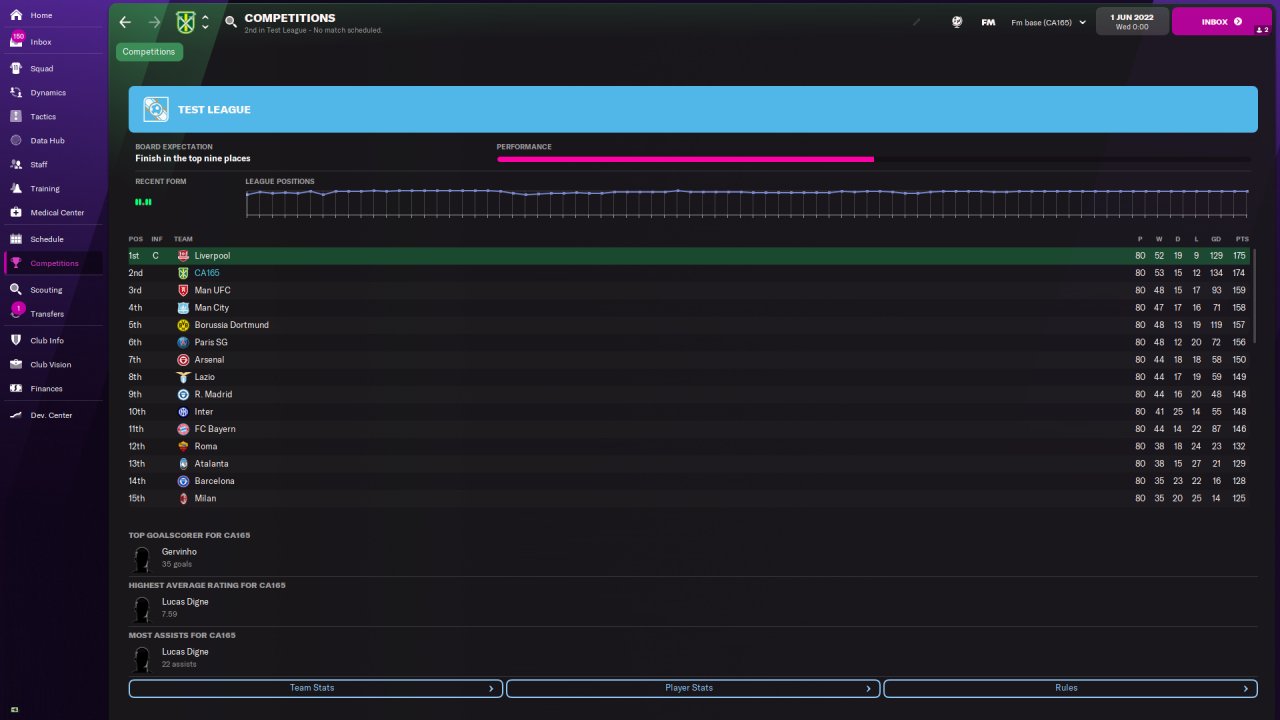The height and width of the screenshot is (720, 1280).
Task: Open Scouting via its magnifier icon
Action: [16, 290]
